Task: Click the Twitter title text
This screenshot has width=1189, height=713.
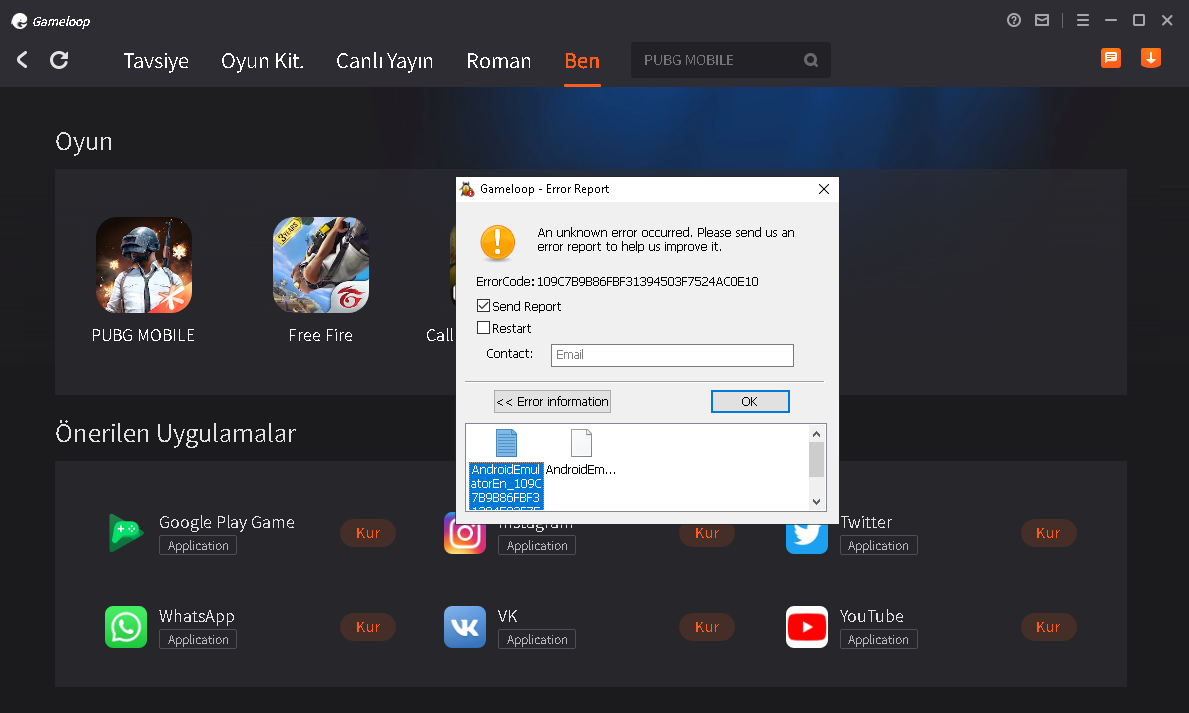Action: [x=866, y=523]
